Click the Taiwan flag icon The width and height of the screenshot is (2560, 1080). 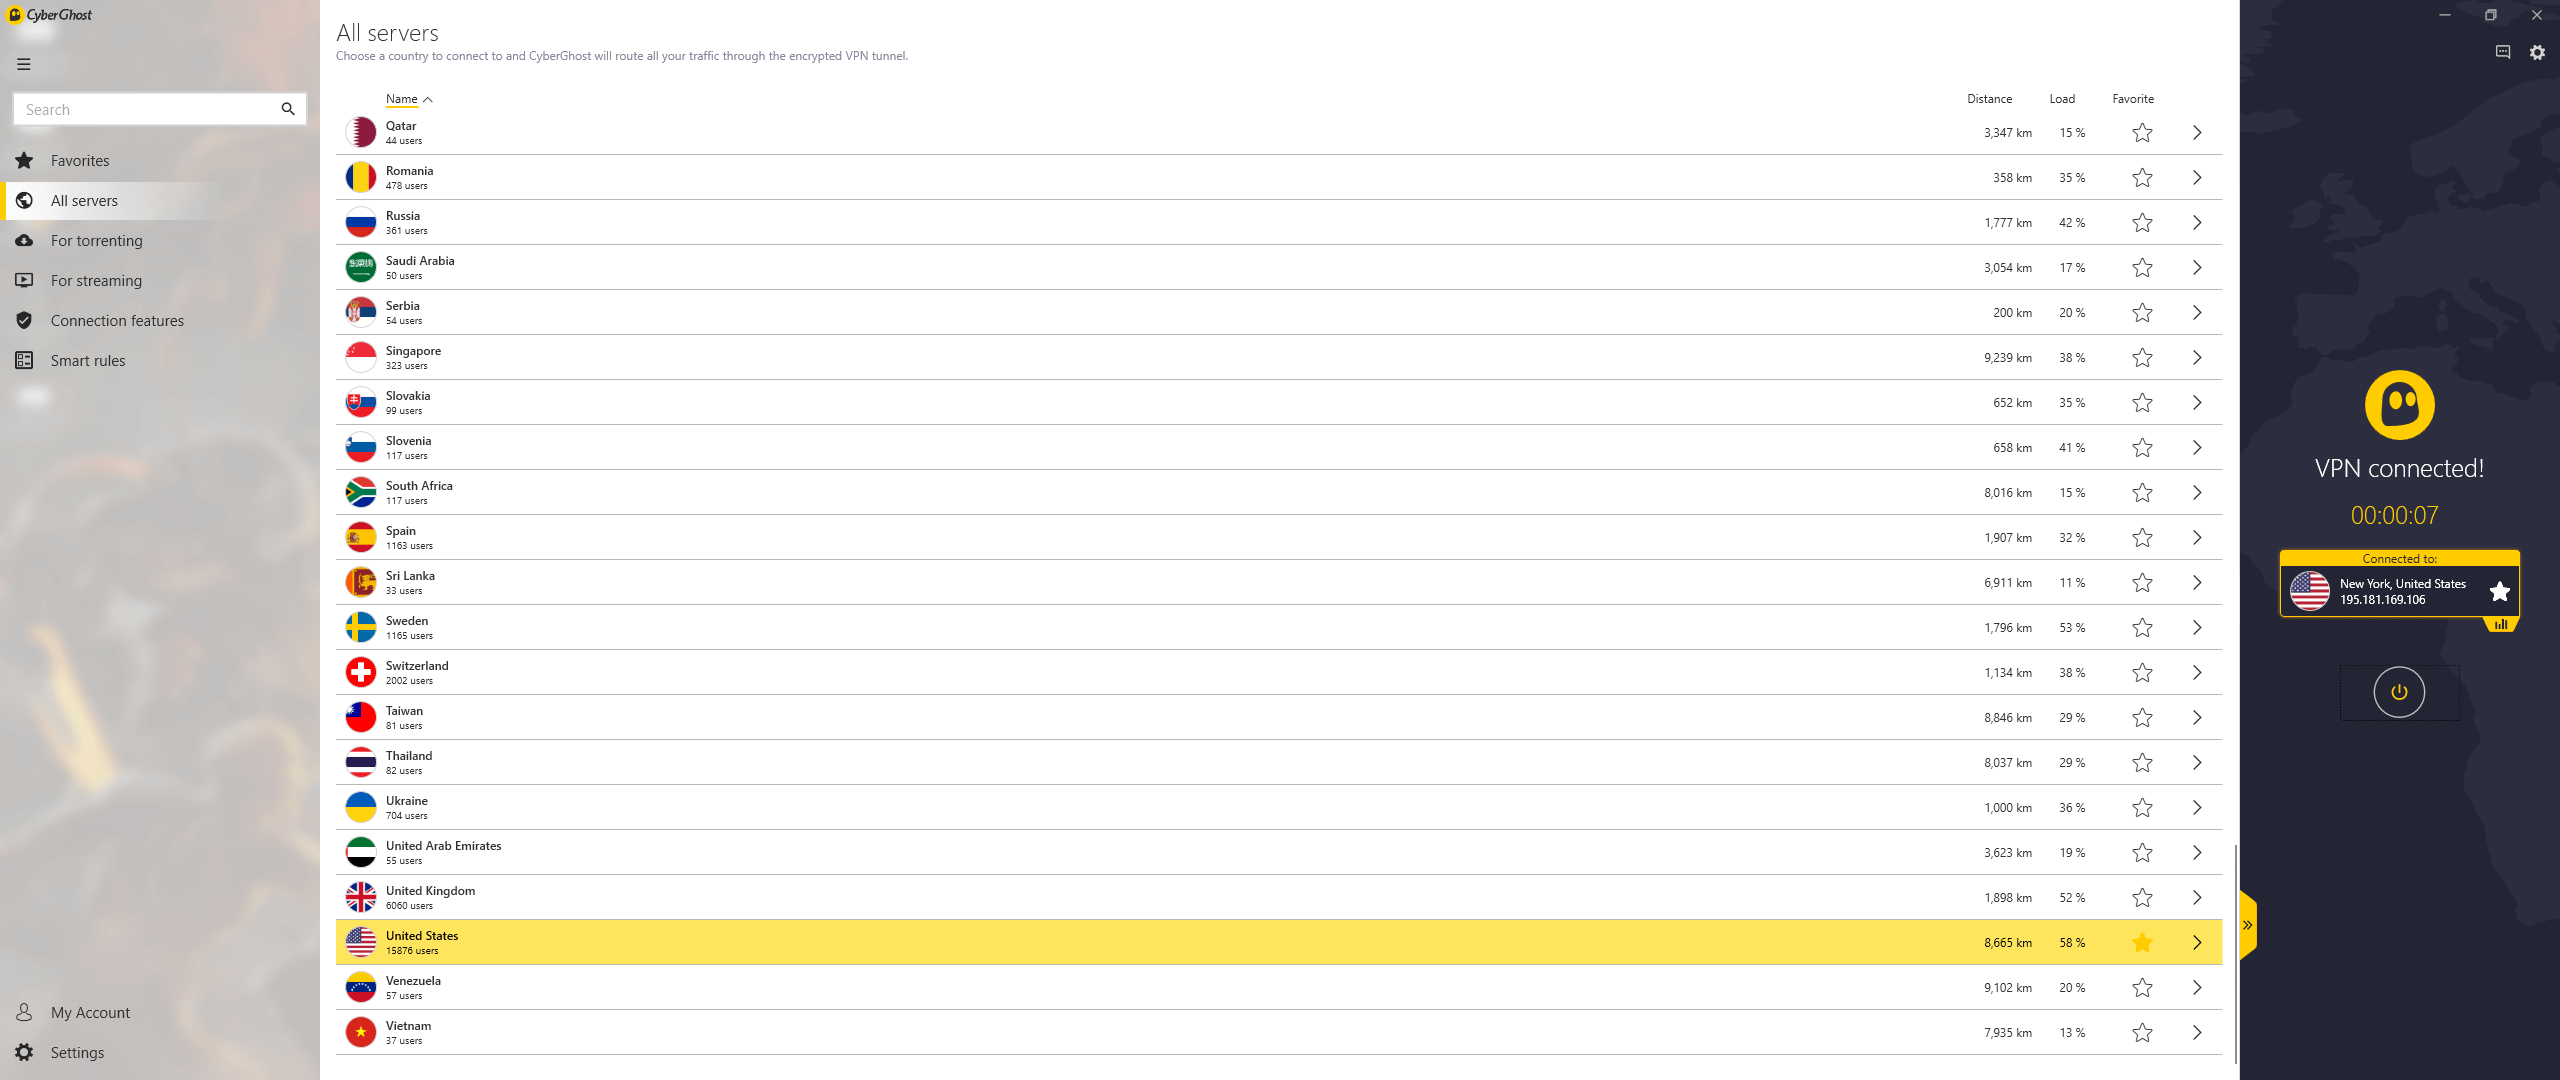361,717
